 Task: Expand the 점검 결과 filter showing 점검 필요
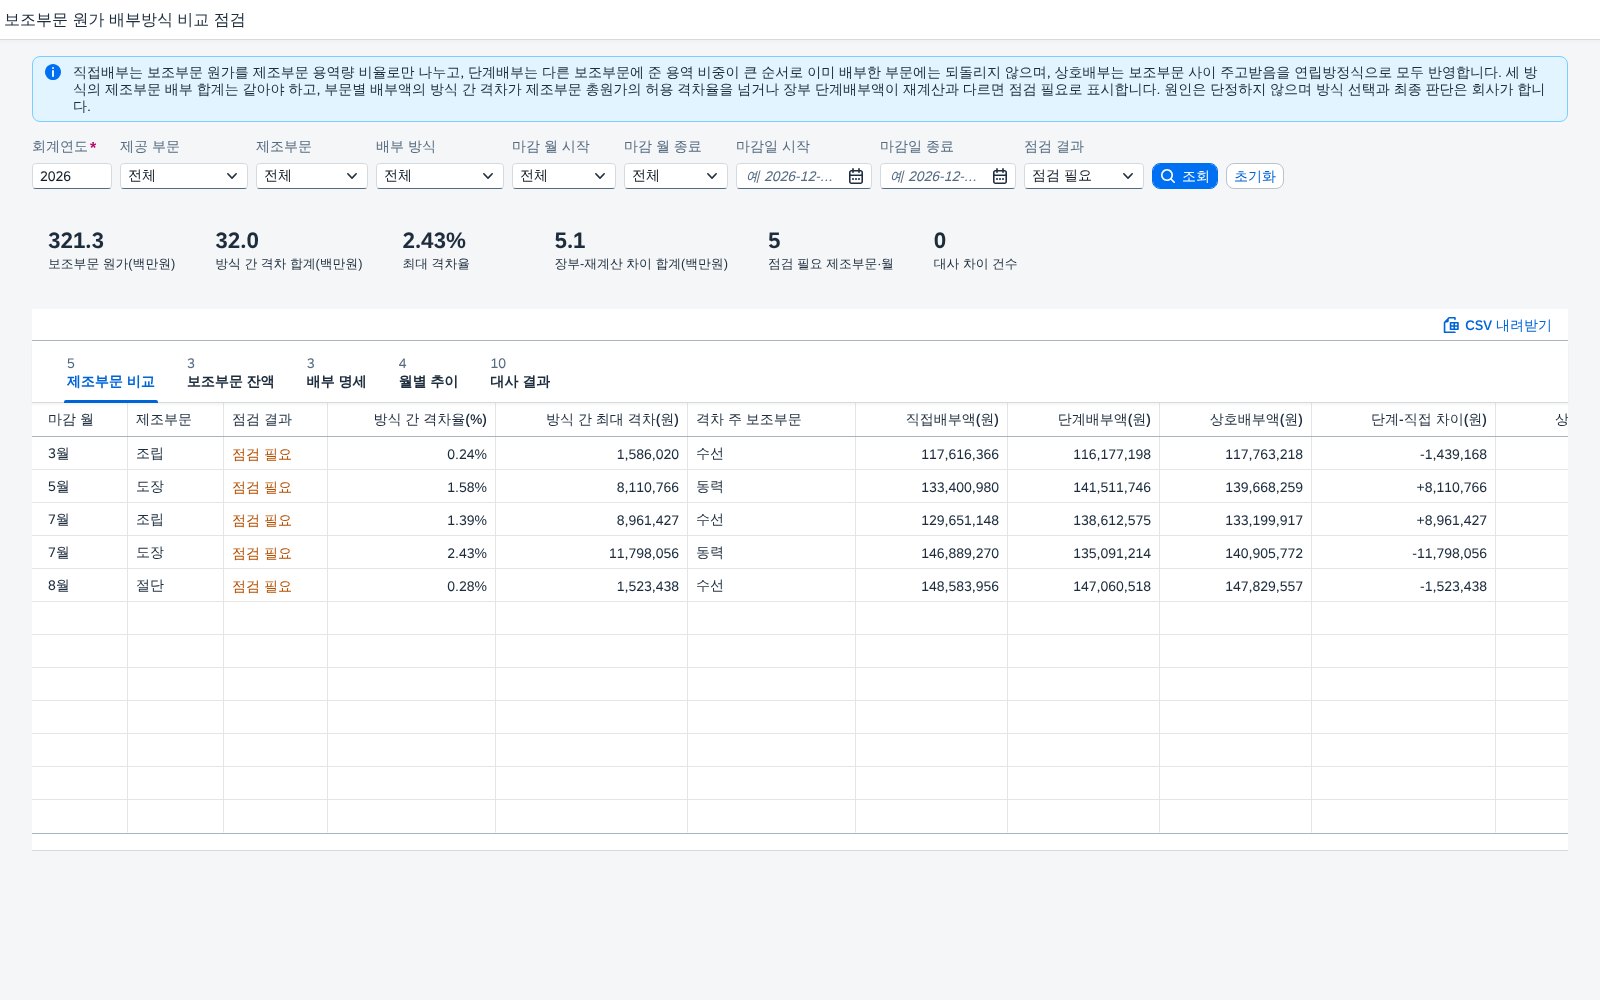click(x=1084, y=176)
